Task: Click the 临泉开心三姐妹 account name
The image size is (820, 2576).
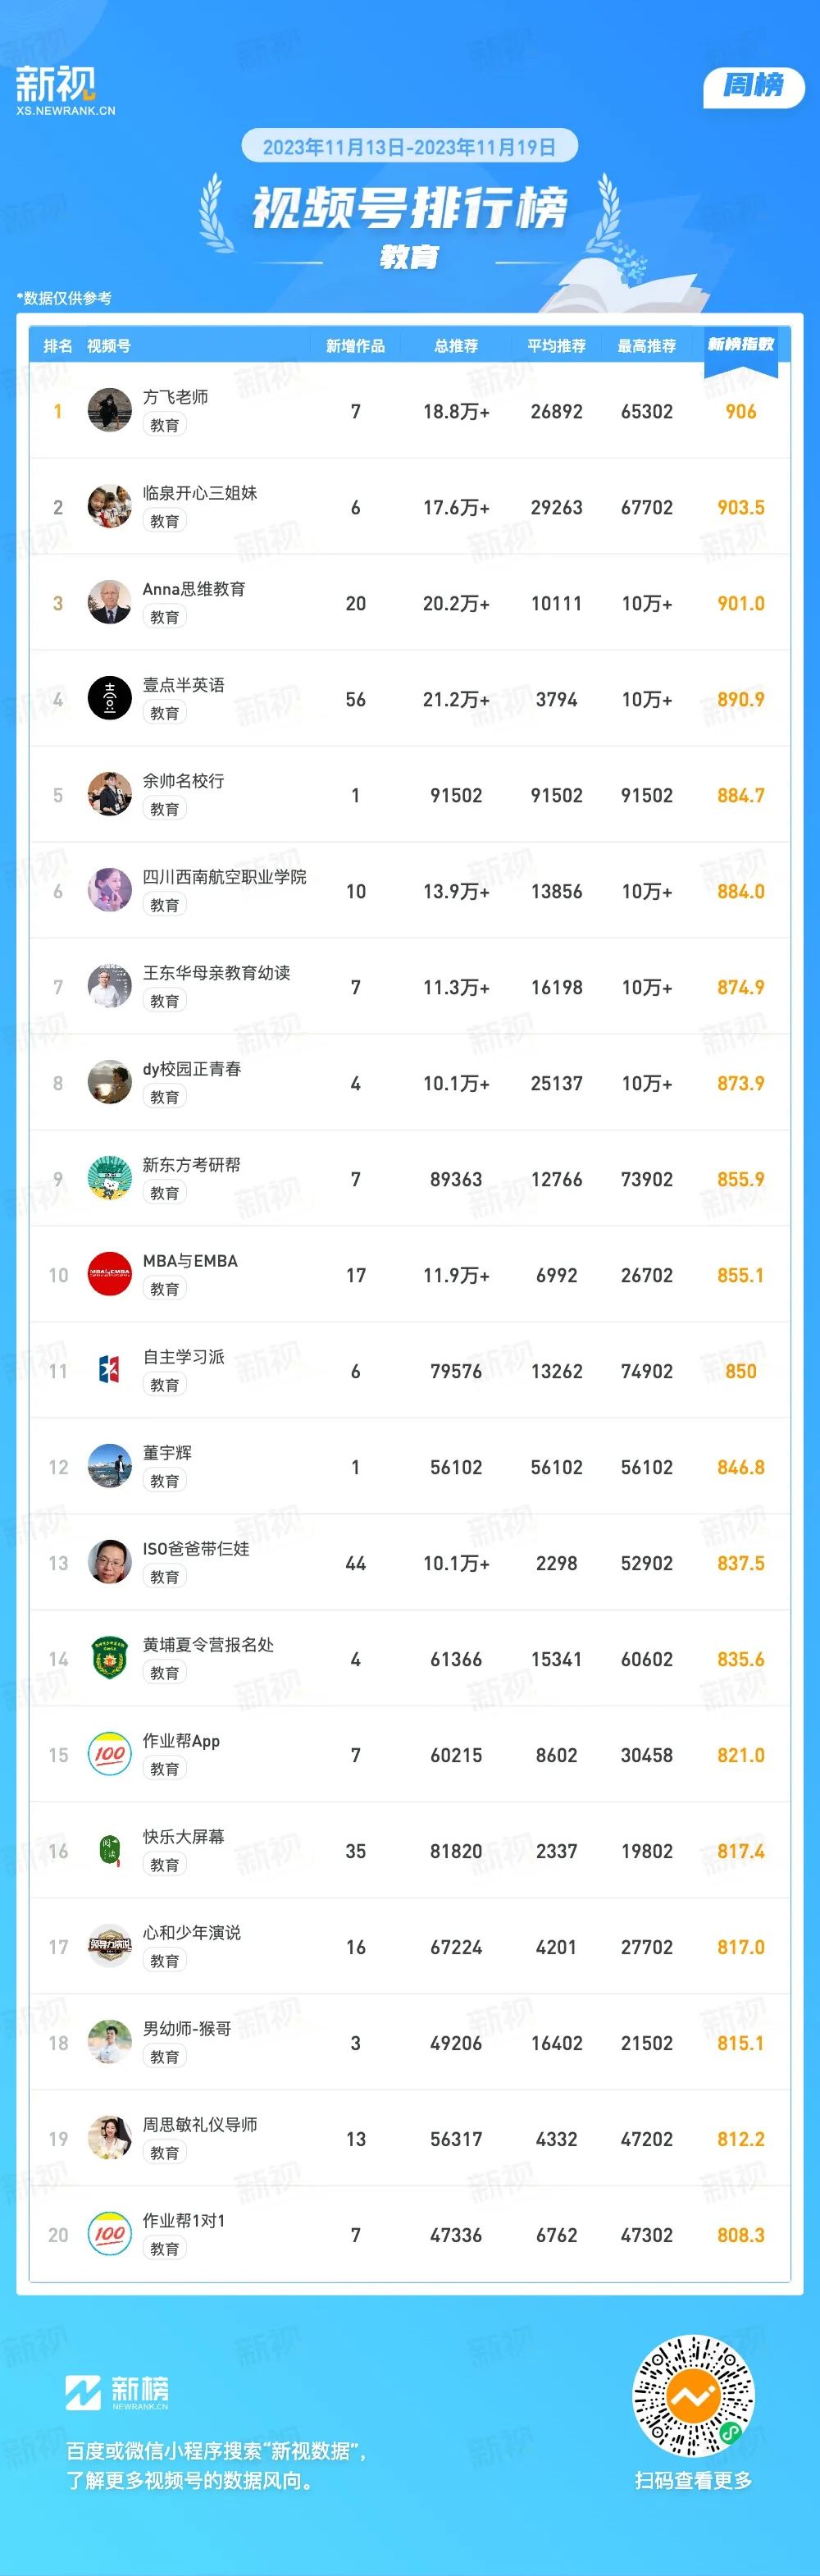Action: (200, 492)
